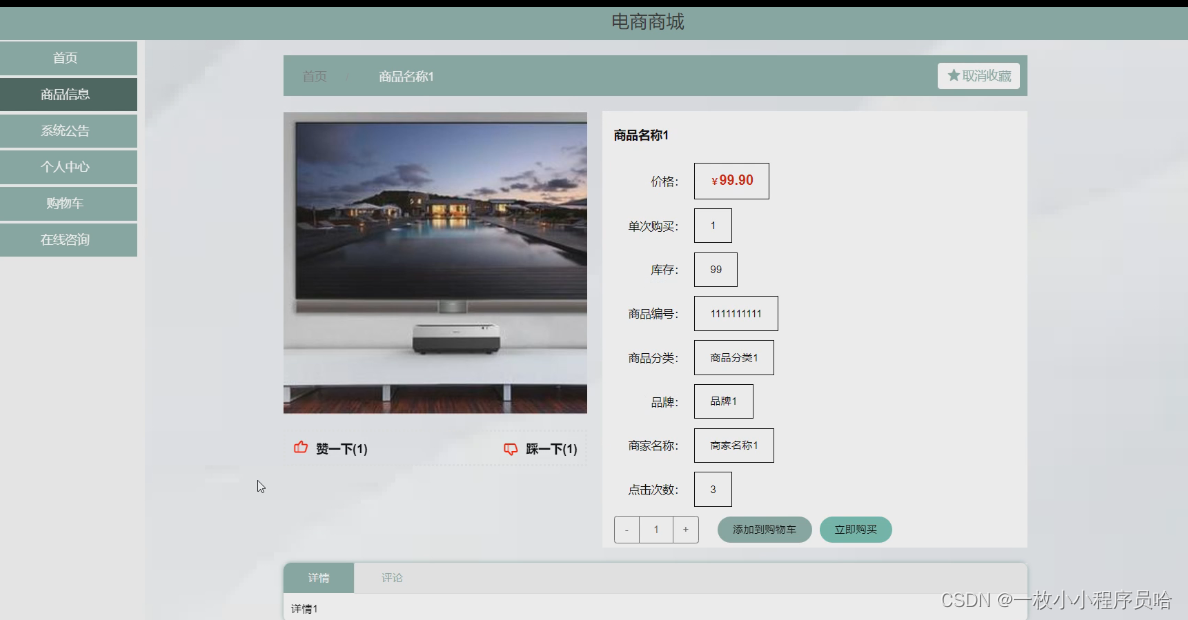Open 系统公告 sidebar item
This screenshot has height=620, width=1188.
pyautogui.click(x=68, y=130)
